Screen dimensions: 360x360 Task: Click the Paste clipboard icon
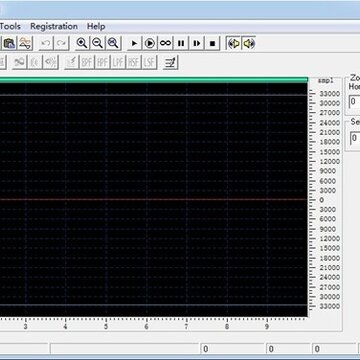pos(9,43)
